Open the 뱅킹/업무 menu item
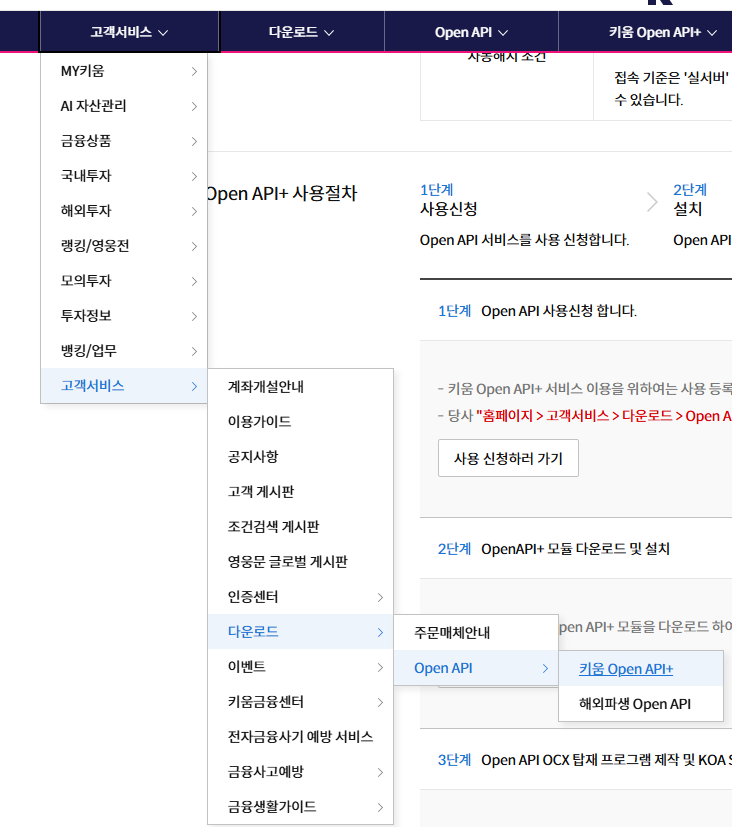The width and height of the screenshot is (732, 827). pos(124,351)
